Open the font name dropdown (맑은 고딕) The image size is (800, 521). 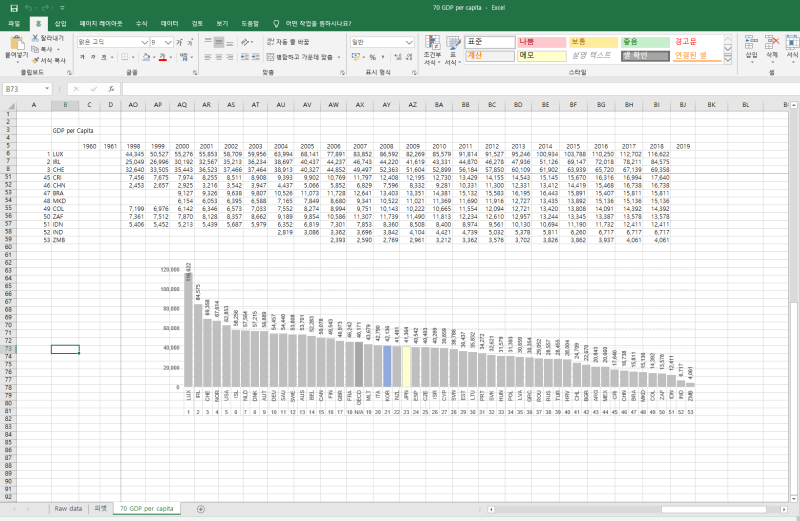(x=145, y=42)
